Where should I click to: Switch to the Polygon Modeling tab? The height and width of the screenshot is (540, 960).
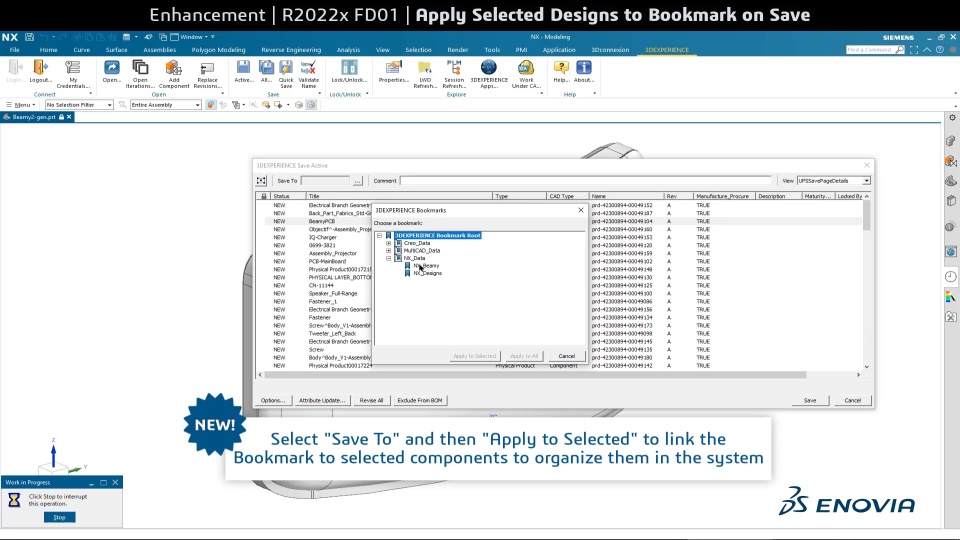point(218,50)
